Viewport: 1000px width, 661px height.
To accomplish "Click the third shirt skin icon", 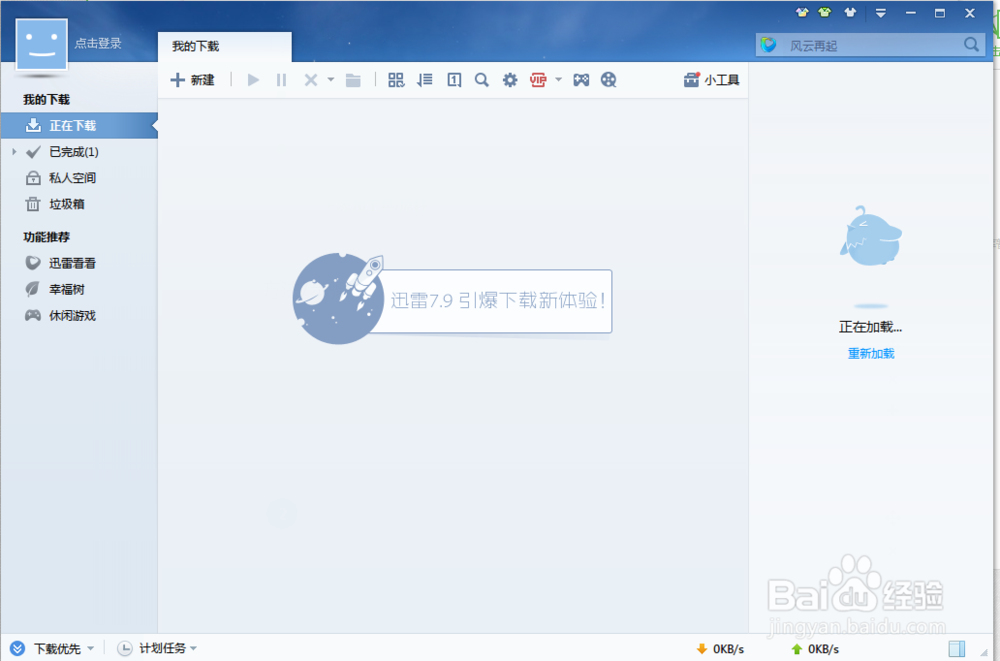I will click(850, 12).
